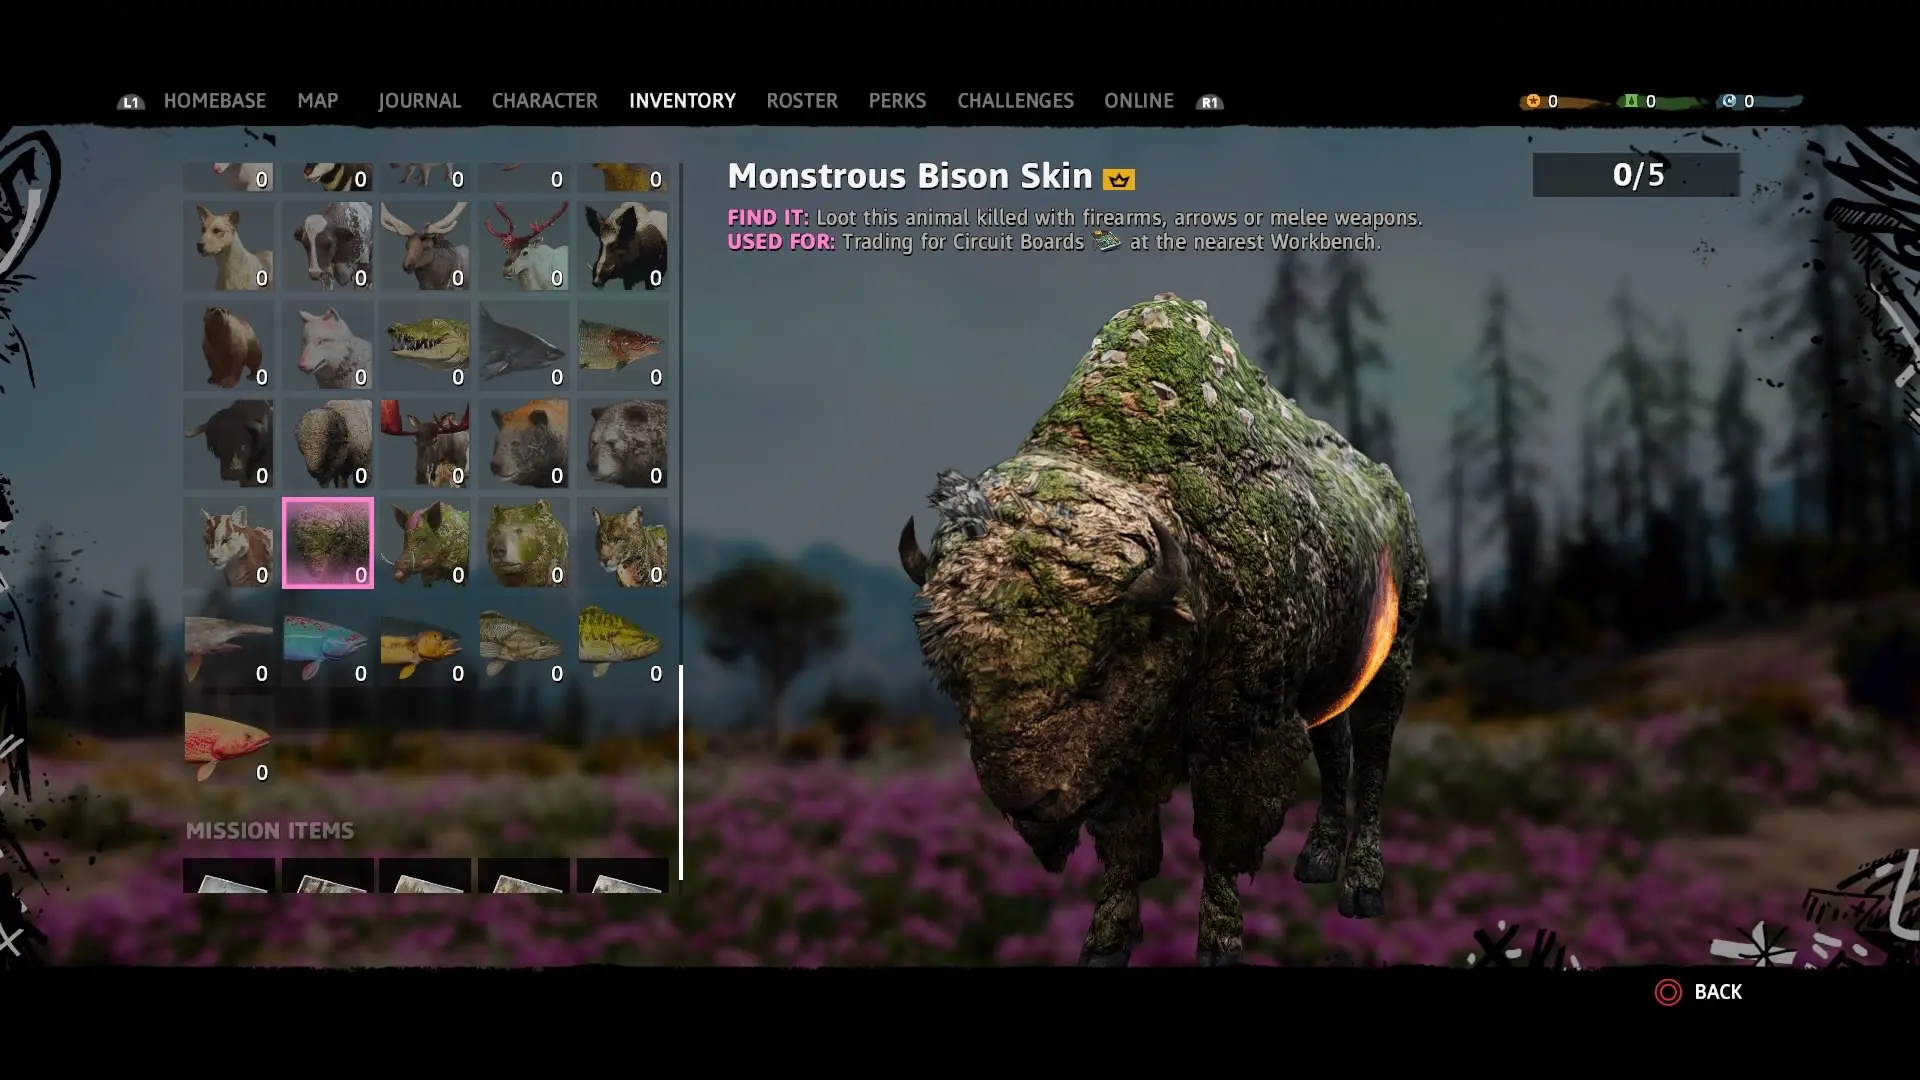Select the red-sided trout item

(x=623, y=345)
